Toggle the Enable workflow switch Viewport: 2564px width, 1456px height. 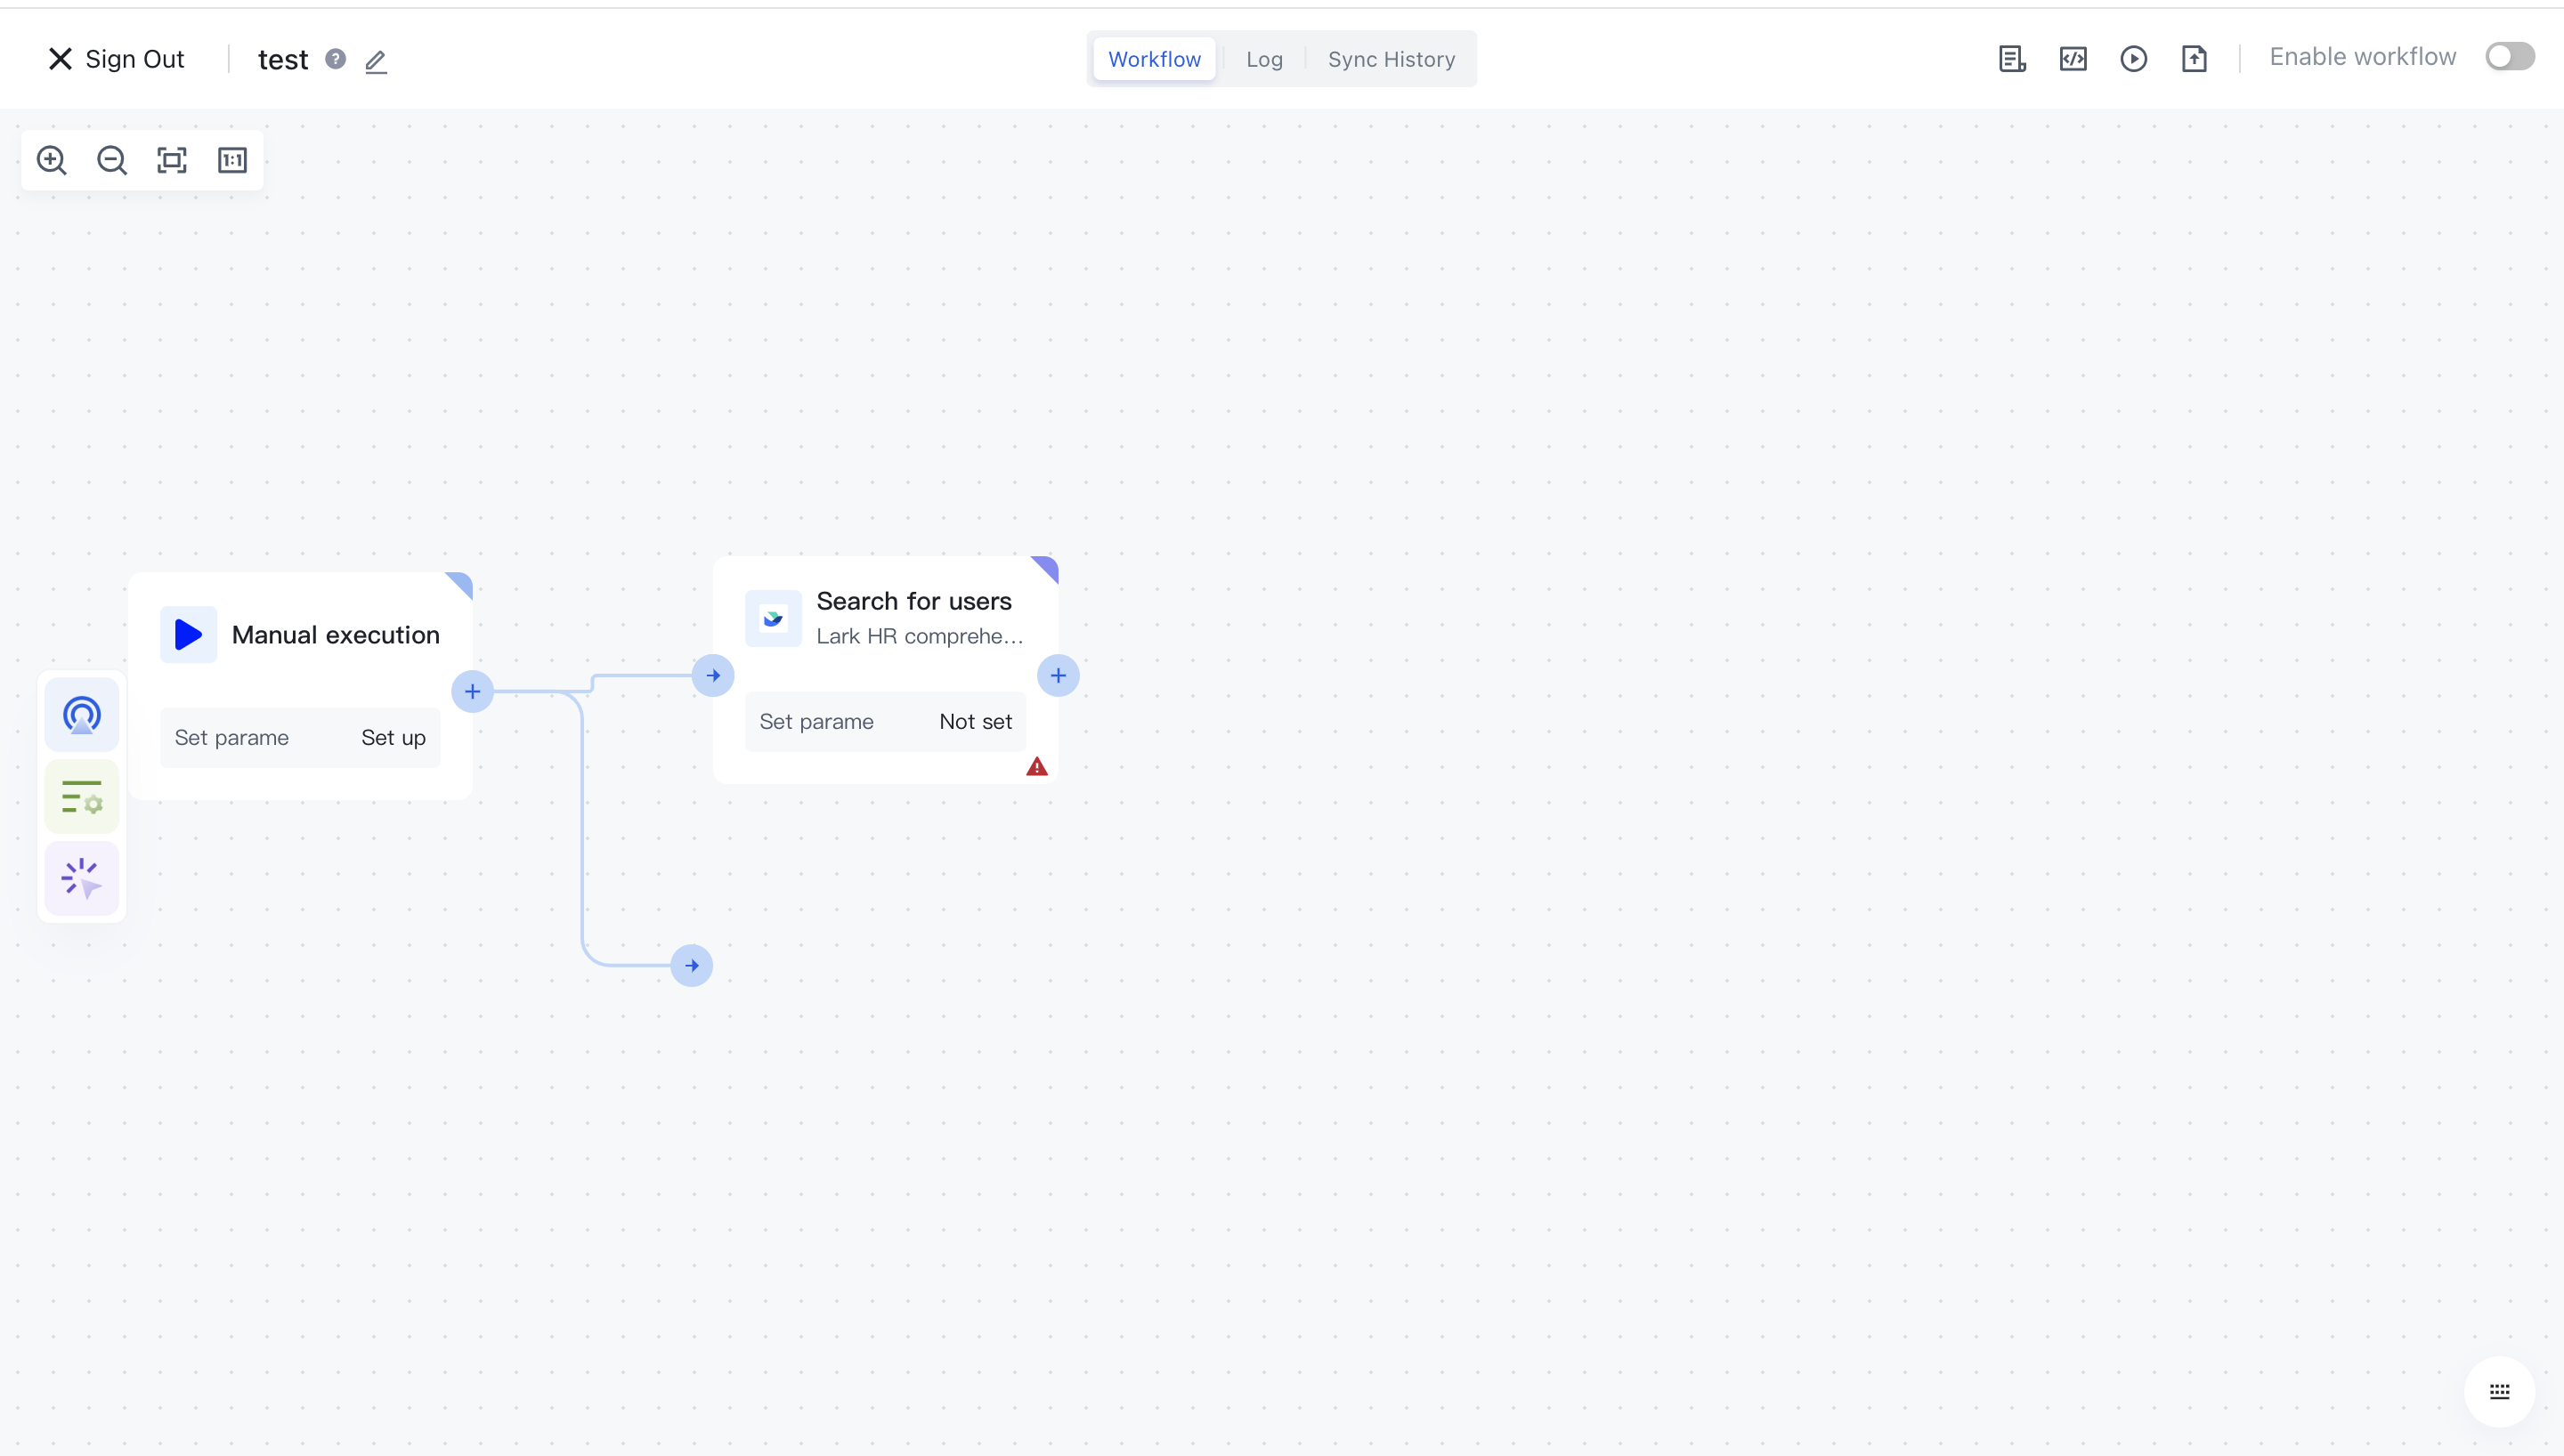click(x=2509, y=57)
